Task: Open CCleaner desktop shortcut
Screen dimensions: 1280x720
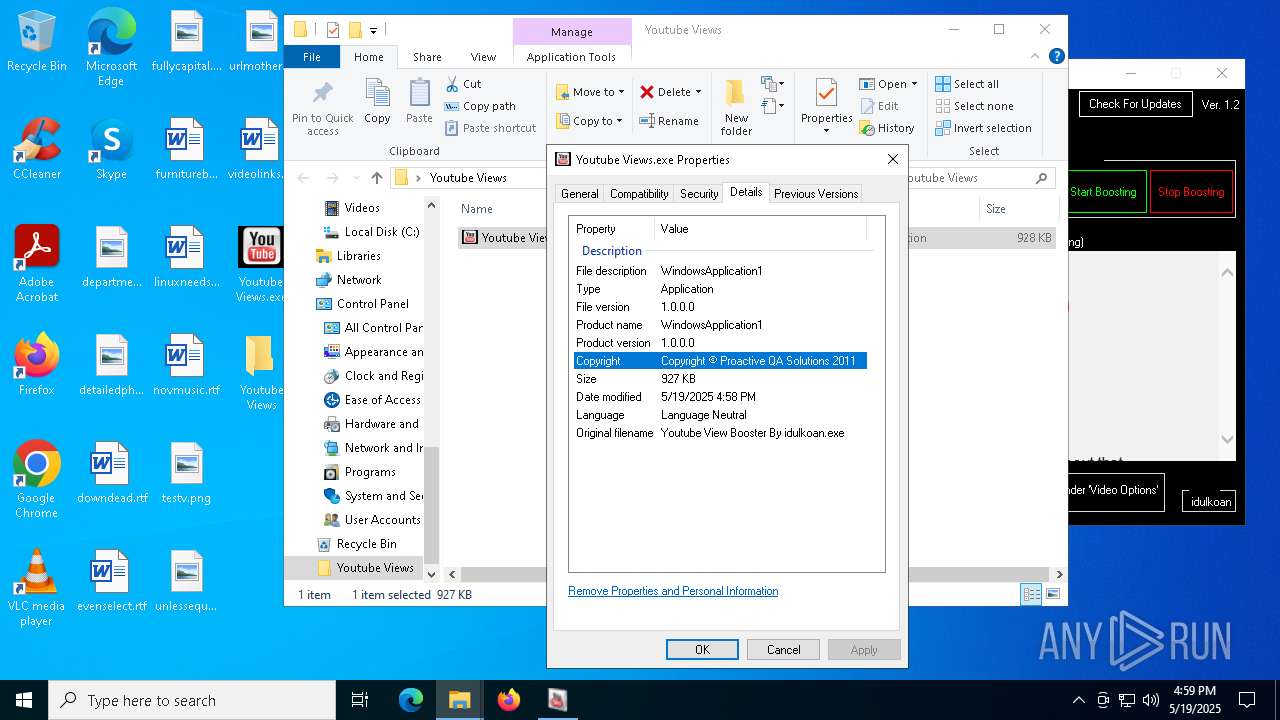Action: click(x=37, y=149)
